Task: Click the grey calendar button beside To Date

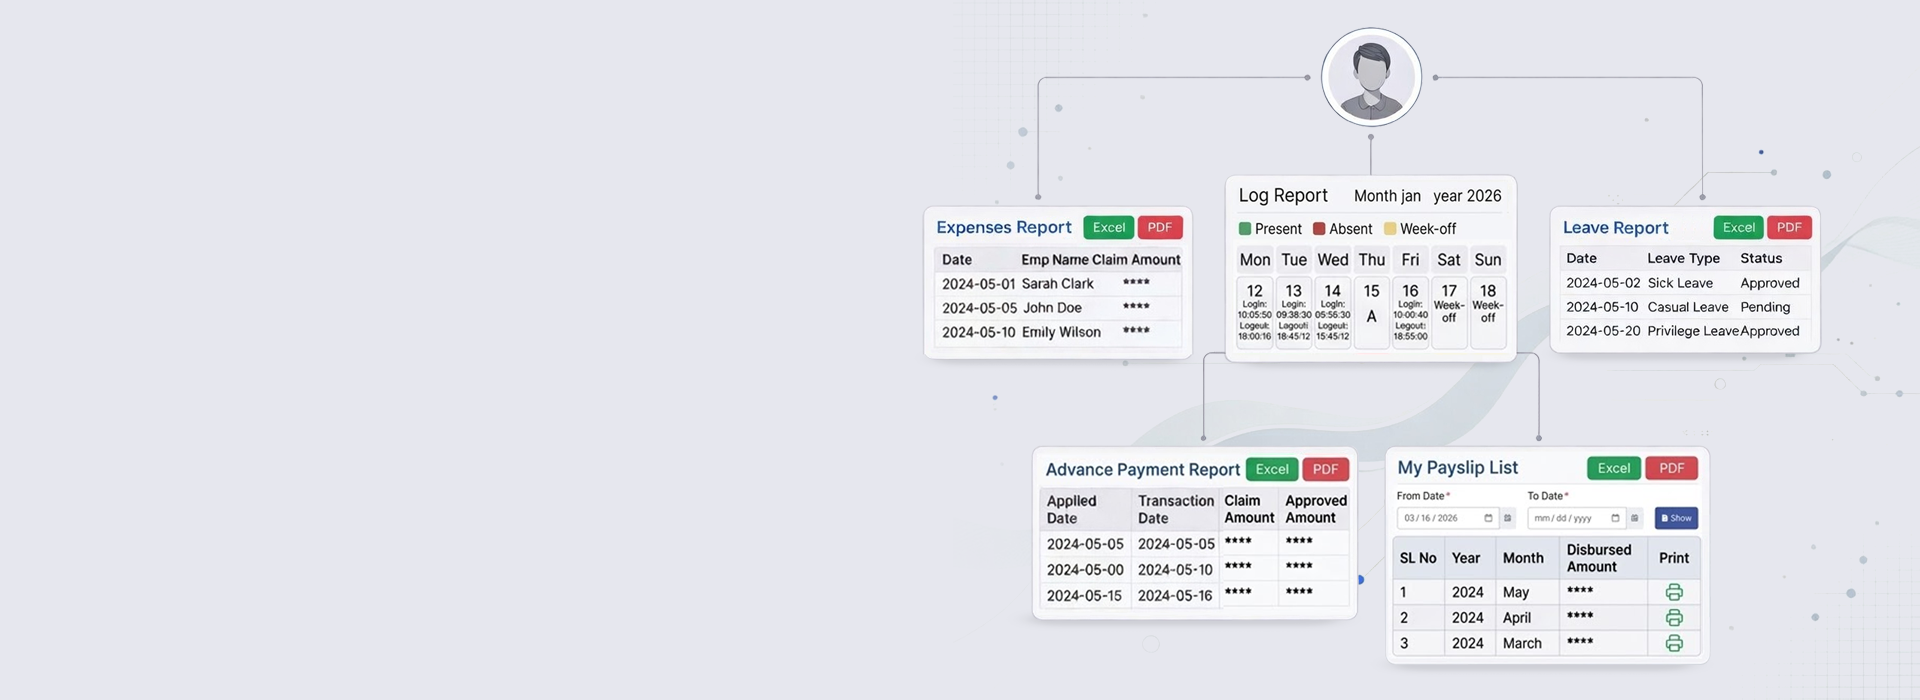Action: click(x=1635, y=518)
